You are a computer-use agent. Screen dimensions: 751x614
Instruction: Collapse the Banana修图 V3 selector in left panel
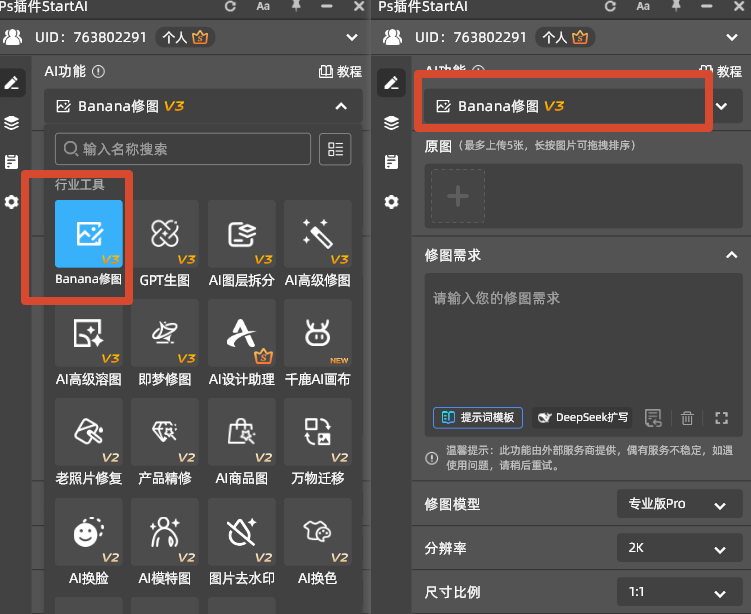(341, 106)
